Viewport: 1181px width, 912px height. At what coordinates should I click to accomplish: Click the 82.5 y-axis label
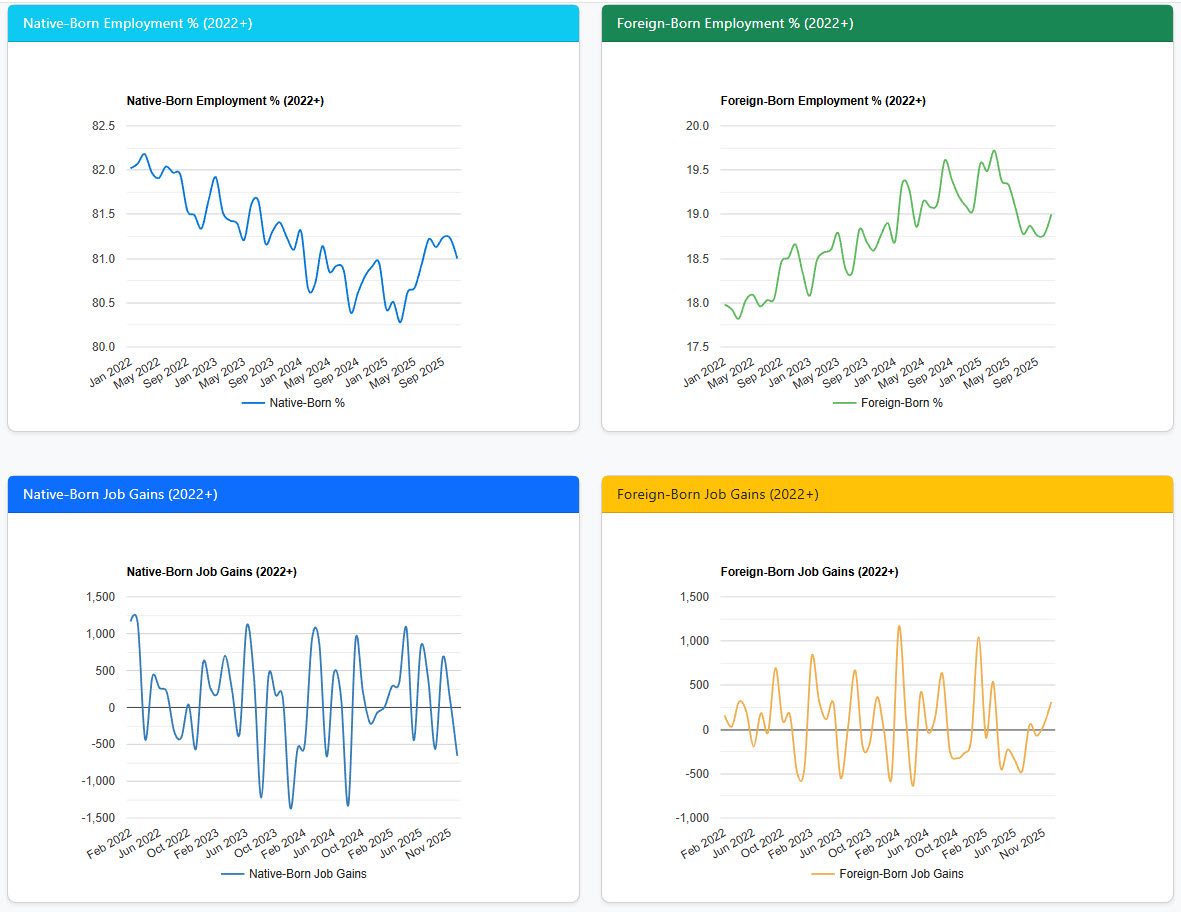point(103,126)
